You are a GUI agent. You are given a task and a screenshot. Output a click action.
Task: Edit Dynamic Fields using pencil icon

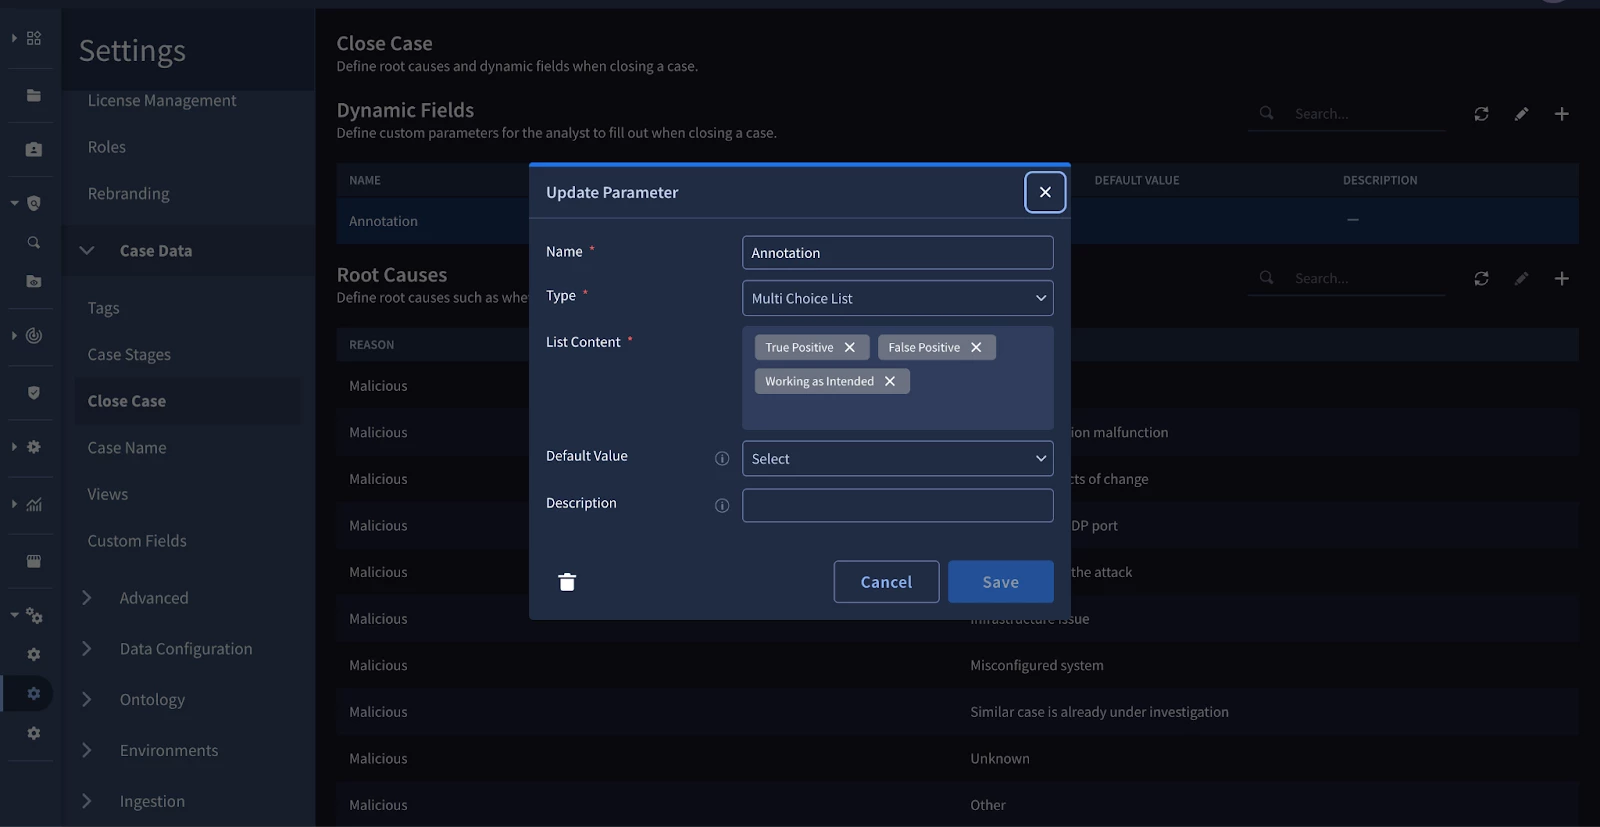click(x=1521, y=114)
